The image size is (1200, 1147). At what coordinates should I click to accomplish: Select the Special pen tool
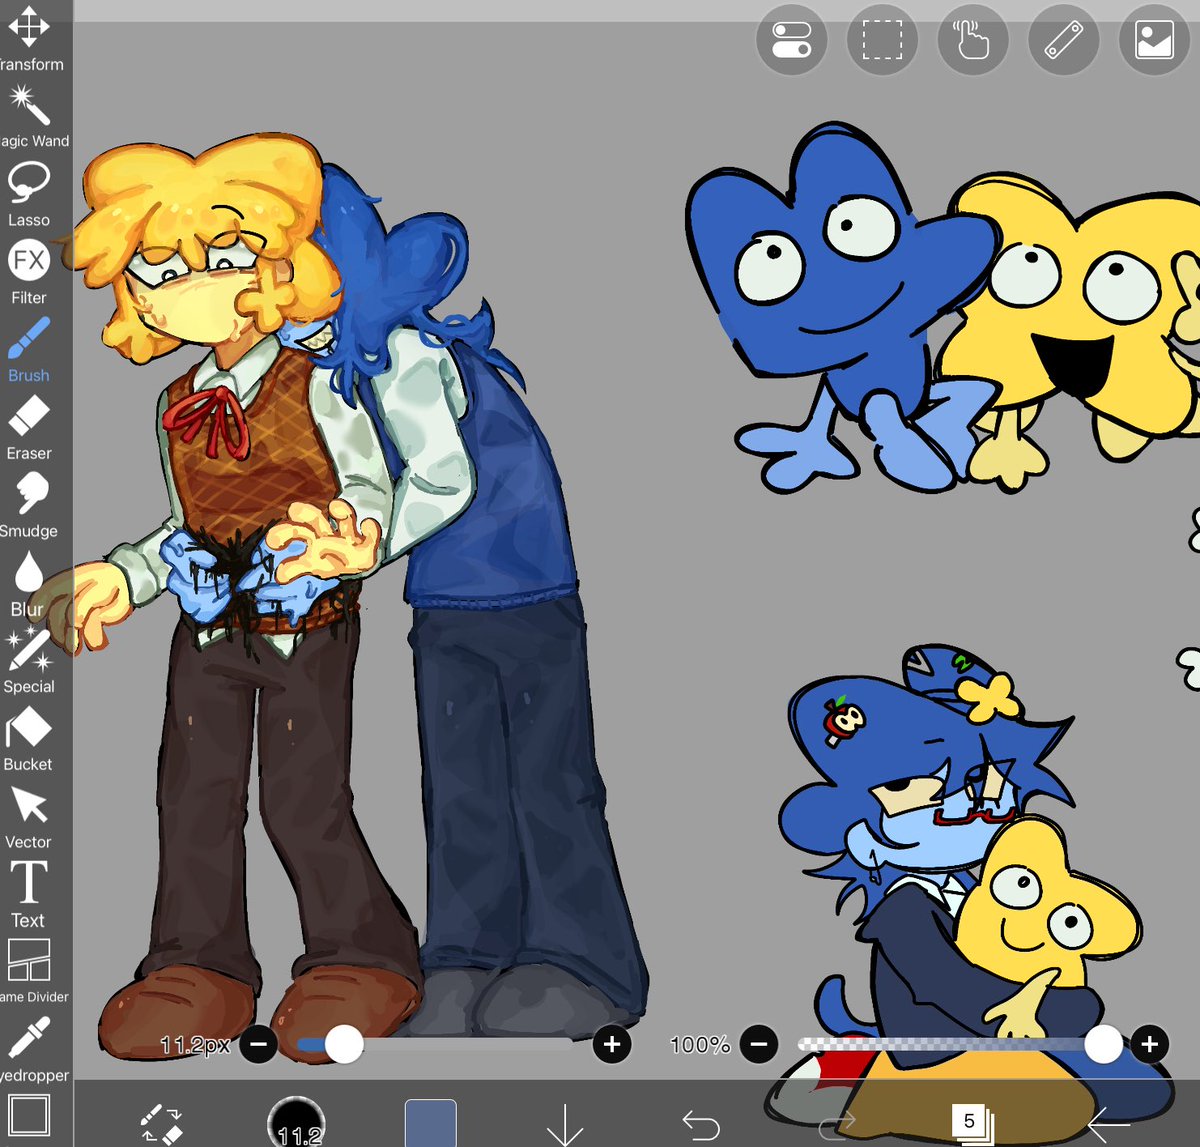click(x=29, y=661)
